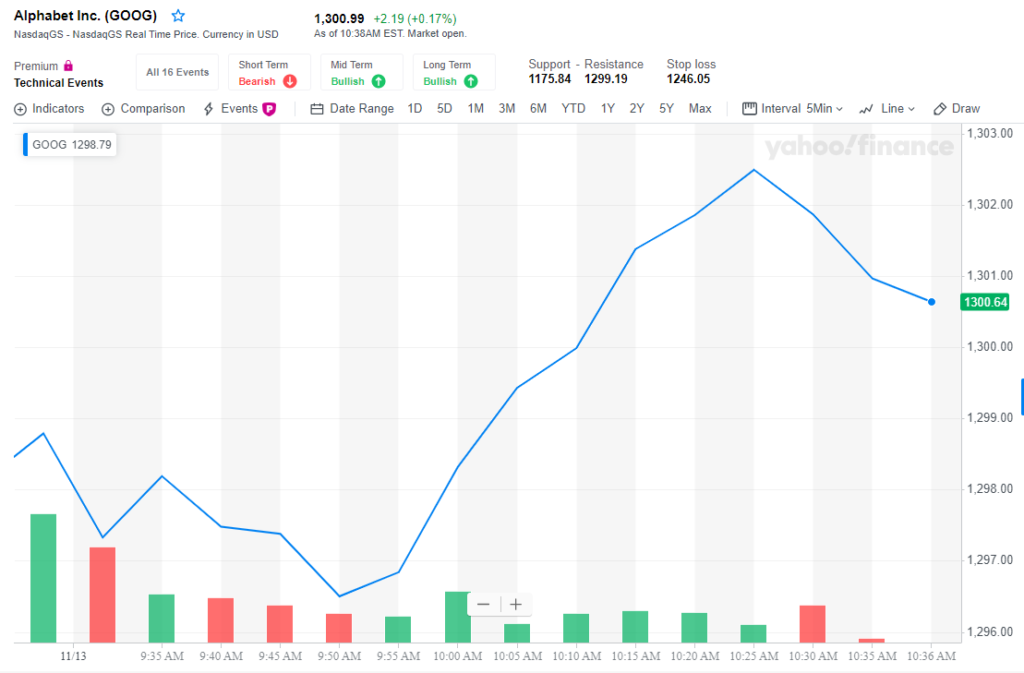The height and width of the screenshot is (673, 1024).
Task: Click the Events label in toolbar
Action: pyautogui.click(x=239, y=109)
